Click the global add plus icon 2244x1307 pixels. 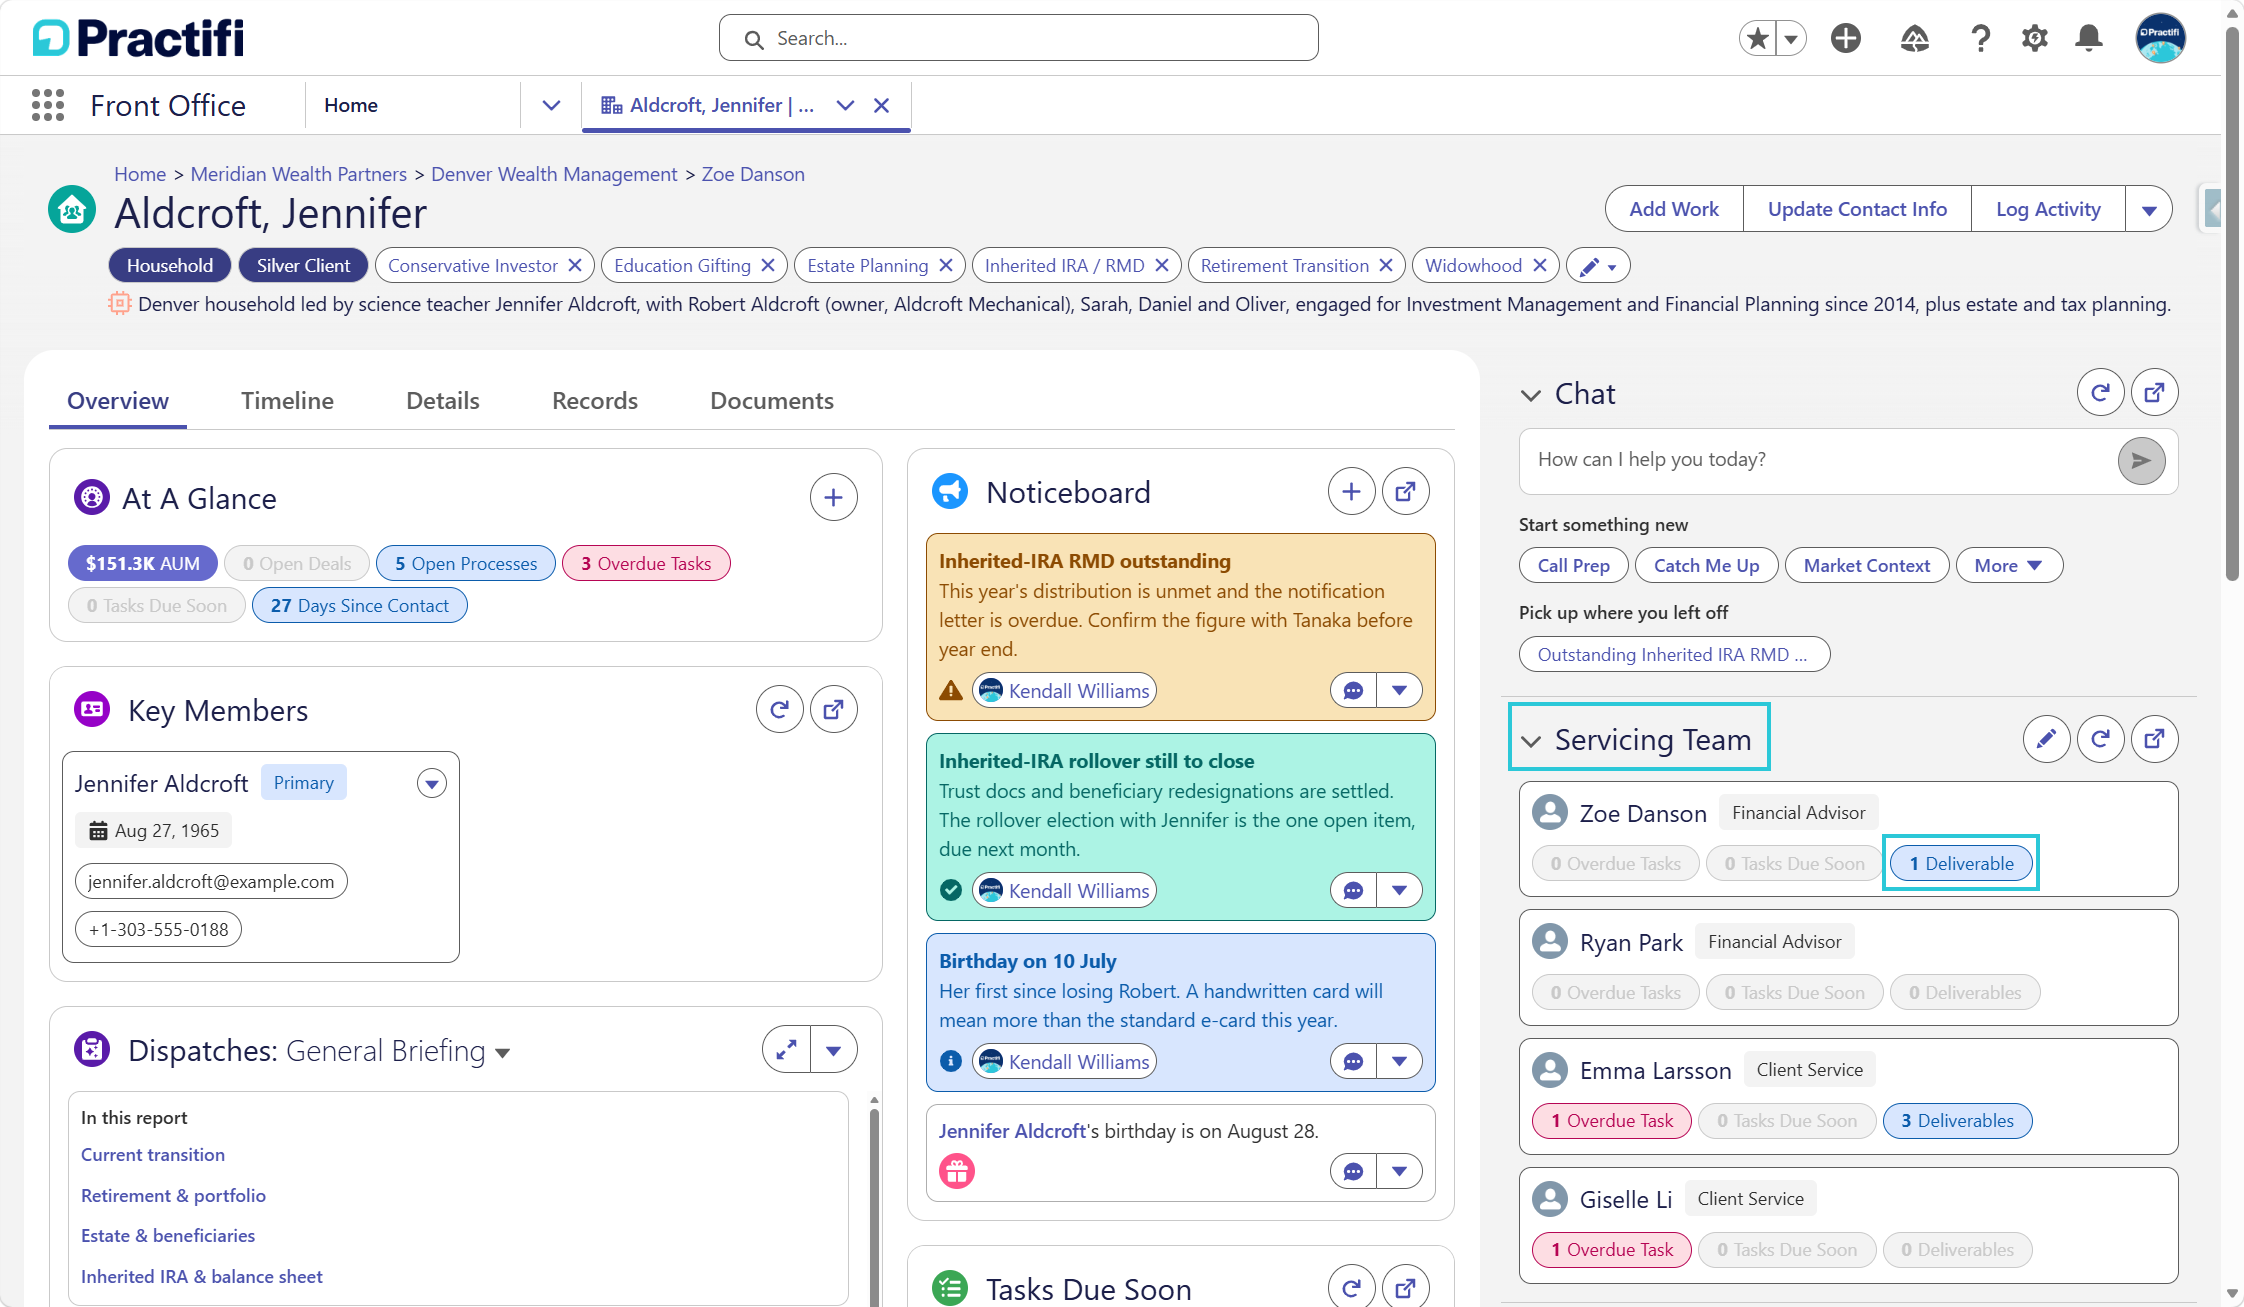click(1845, 39)
